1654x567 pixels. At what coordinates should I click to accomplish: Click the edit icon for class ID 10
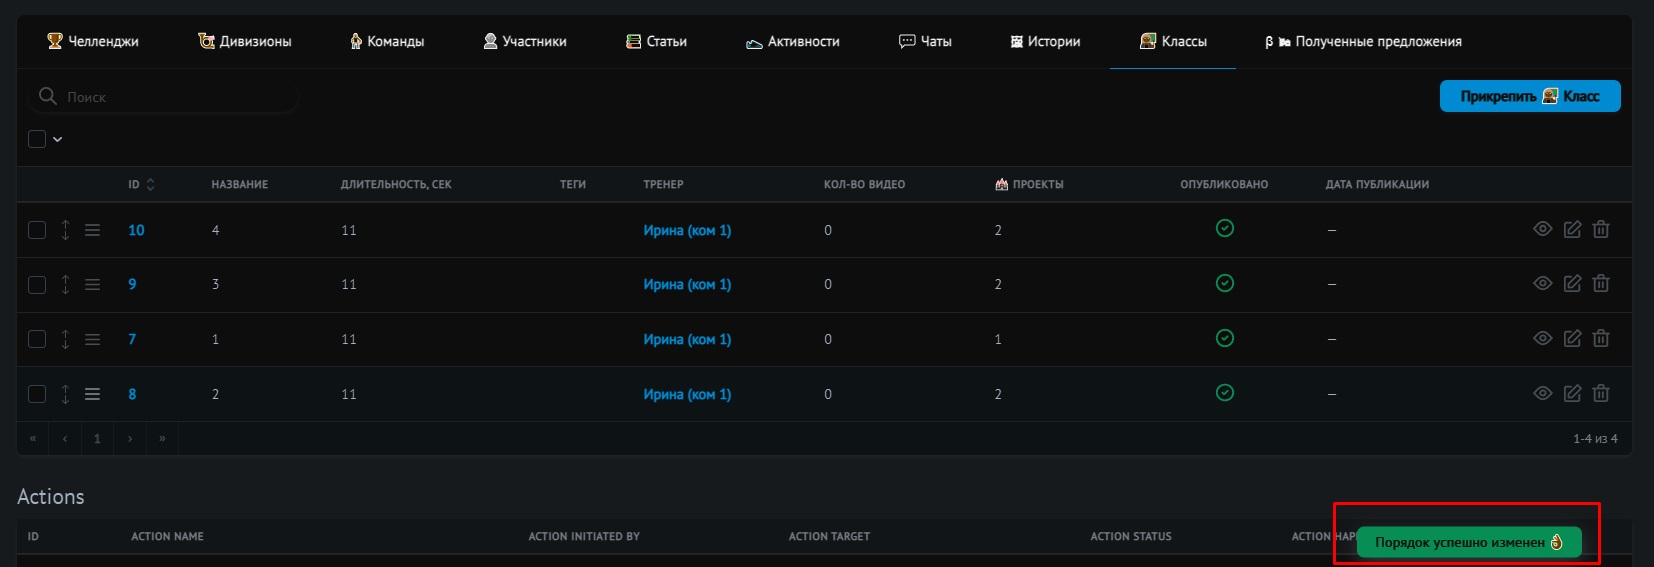[1572, 230]
